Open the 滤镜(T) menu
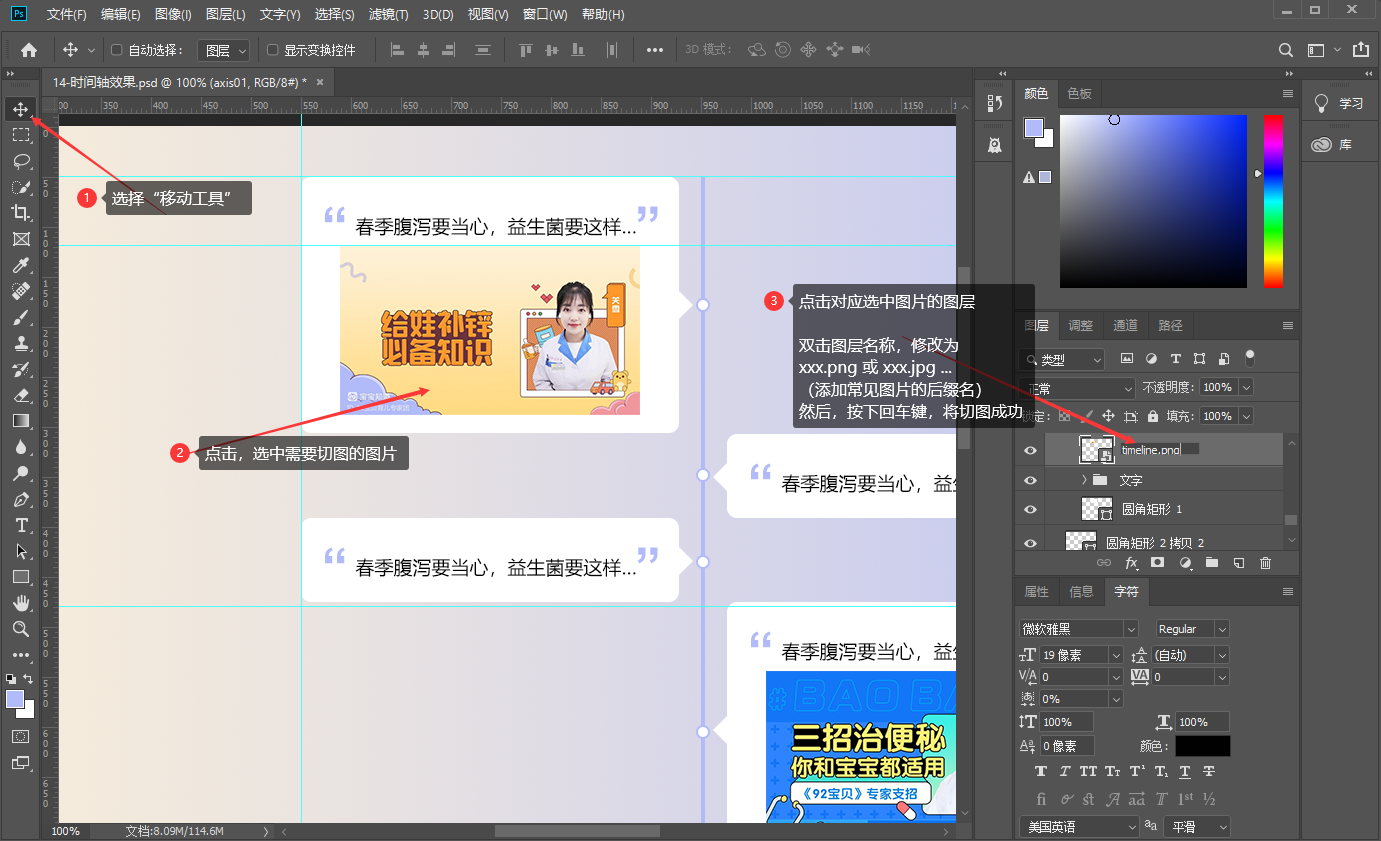 [x=388, y=15]
